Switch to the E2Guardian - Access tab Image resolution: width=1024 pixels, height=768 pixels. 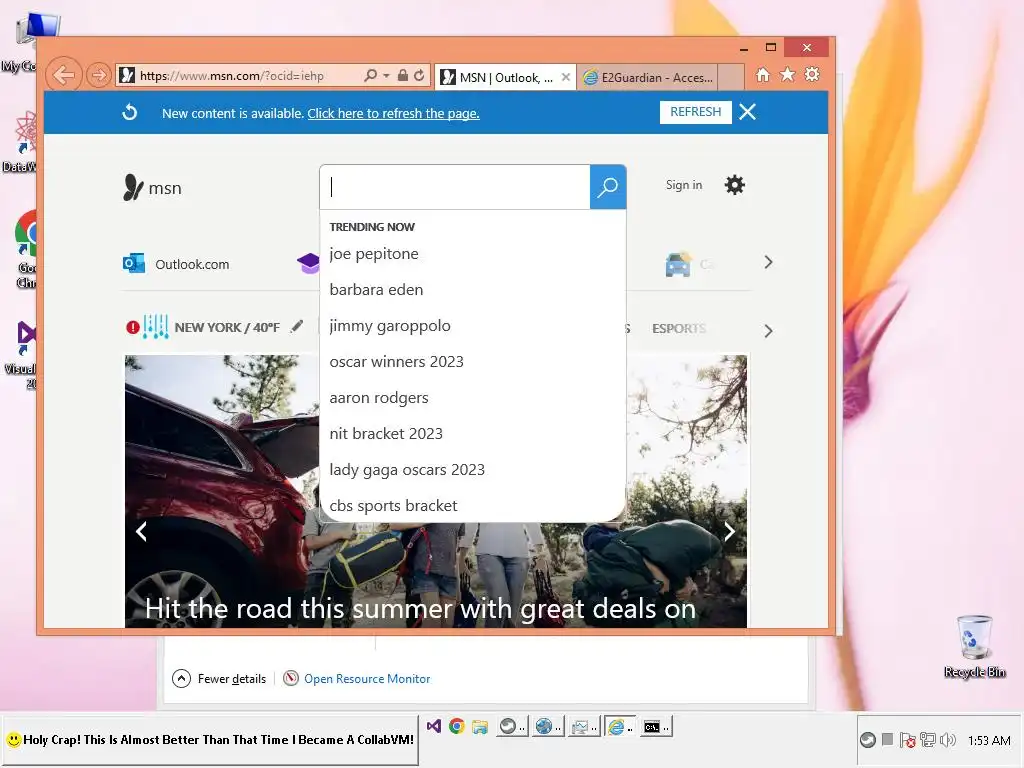648,78
